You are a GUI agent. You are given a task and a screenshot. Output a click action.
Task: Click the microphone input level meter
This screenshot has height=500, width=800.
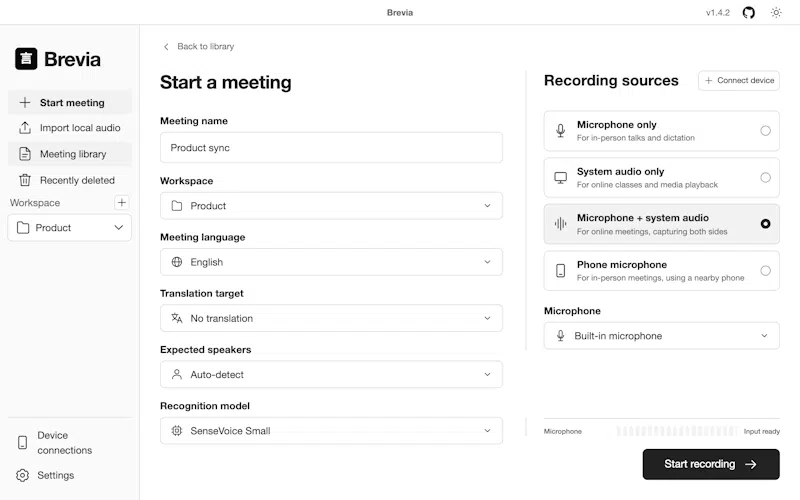tap(677, 431)
